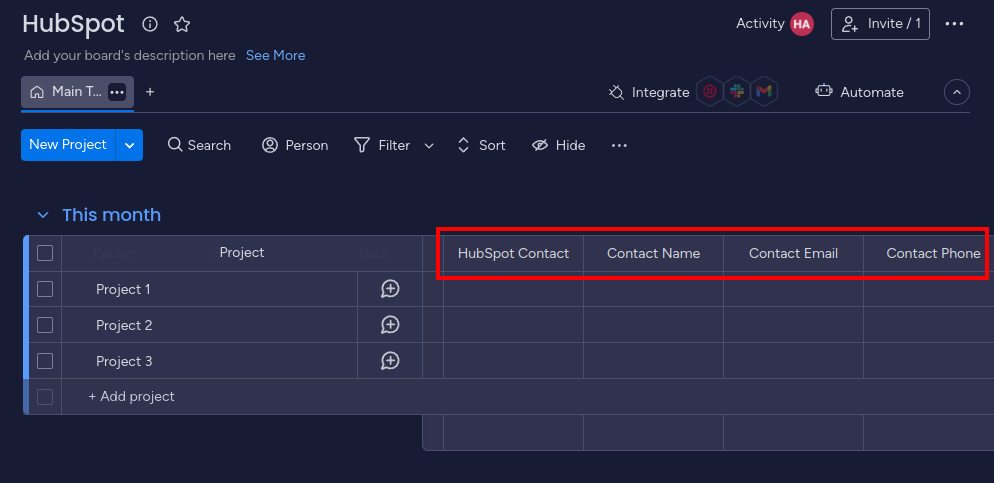Open Automate center
994x483 pixels.
tap(860, 93)
